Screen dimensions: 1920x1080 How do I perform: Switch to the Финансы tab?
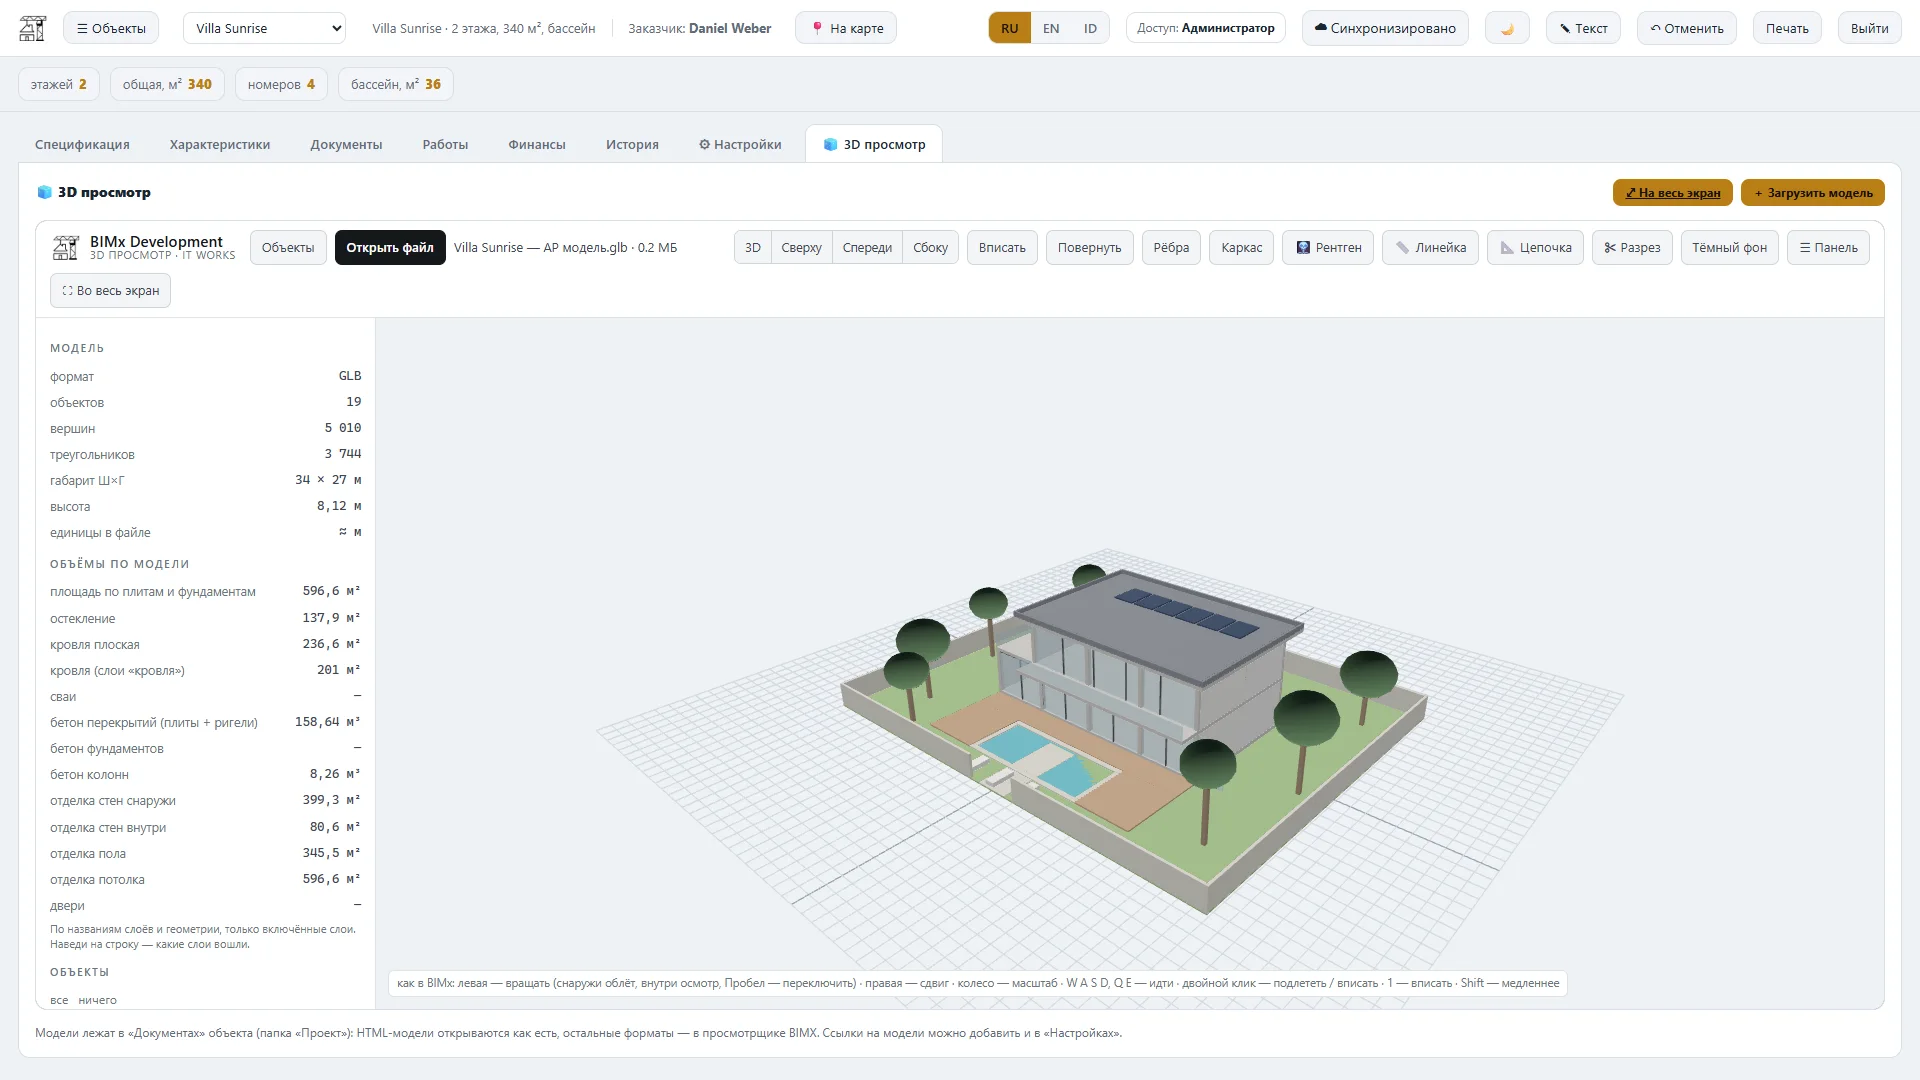(537, 144)
